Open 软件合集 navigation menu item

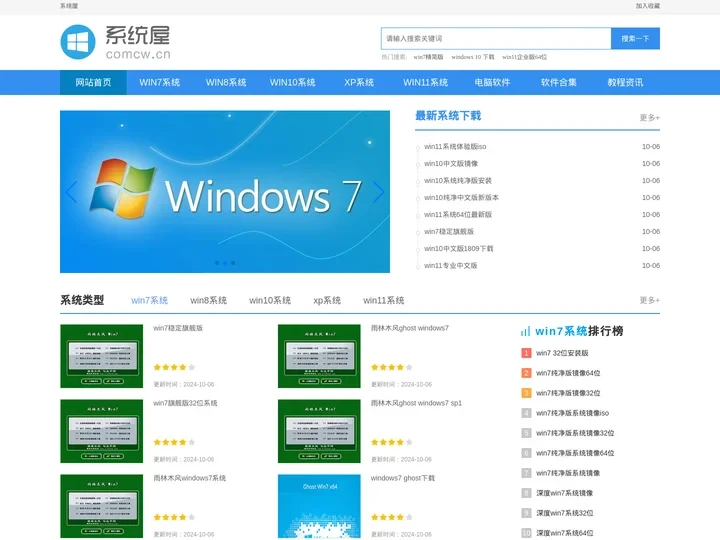pos(559,83)
